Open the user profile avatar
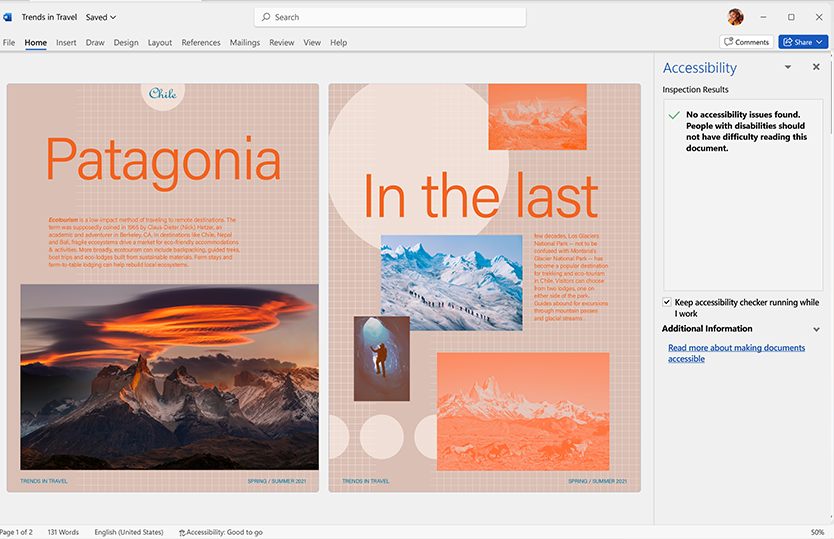 pos(735,17)
